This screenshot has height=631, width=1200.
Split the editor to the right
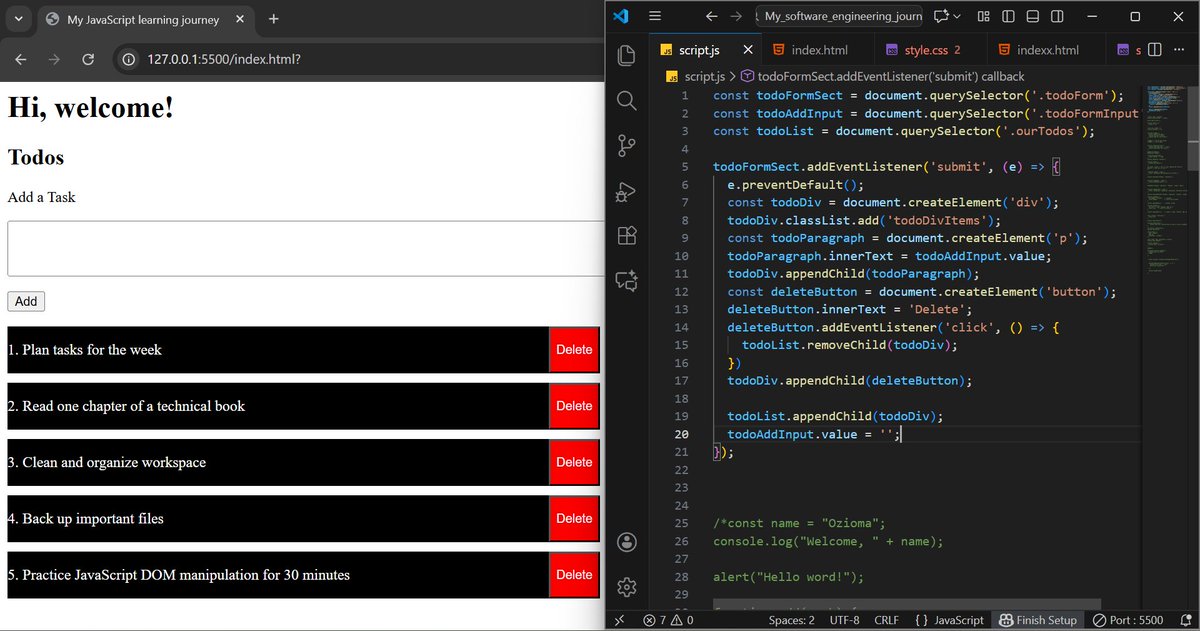pos(1154,50)
